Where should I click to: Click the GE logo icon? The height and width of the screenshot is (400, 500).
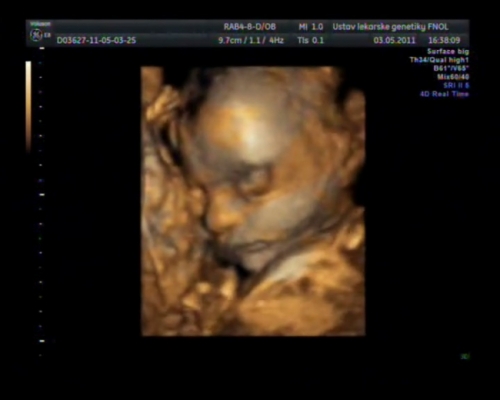pyautogui.click(x=36, y=35)
